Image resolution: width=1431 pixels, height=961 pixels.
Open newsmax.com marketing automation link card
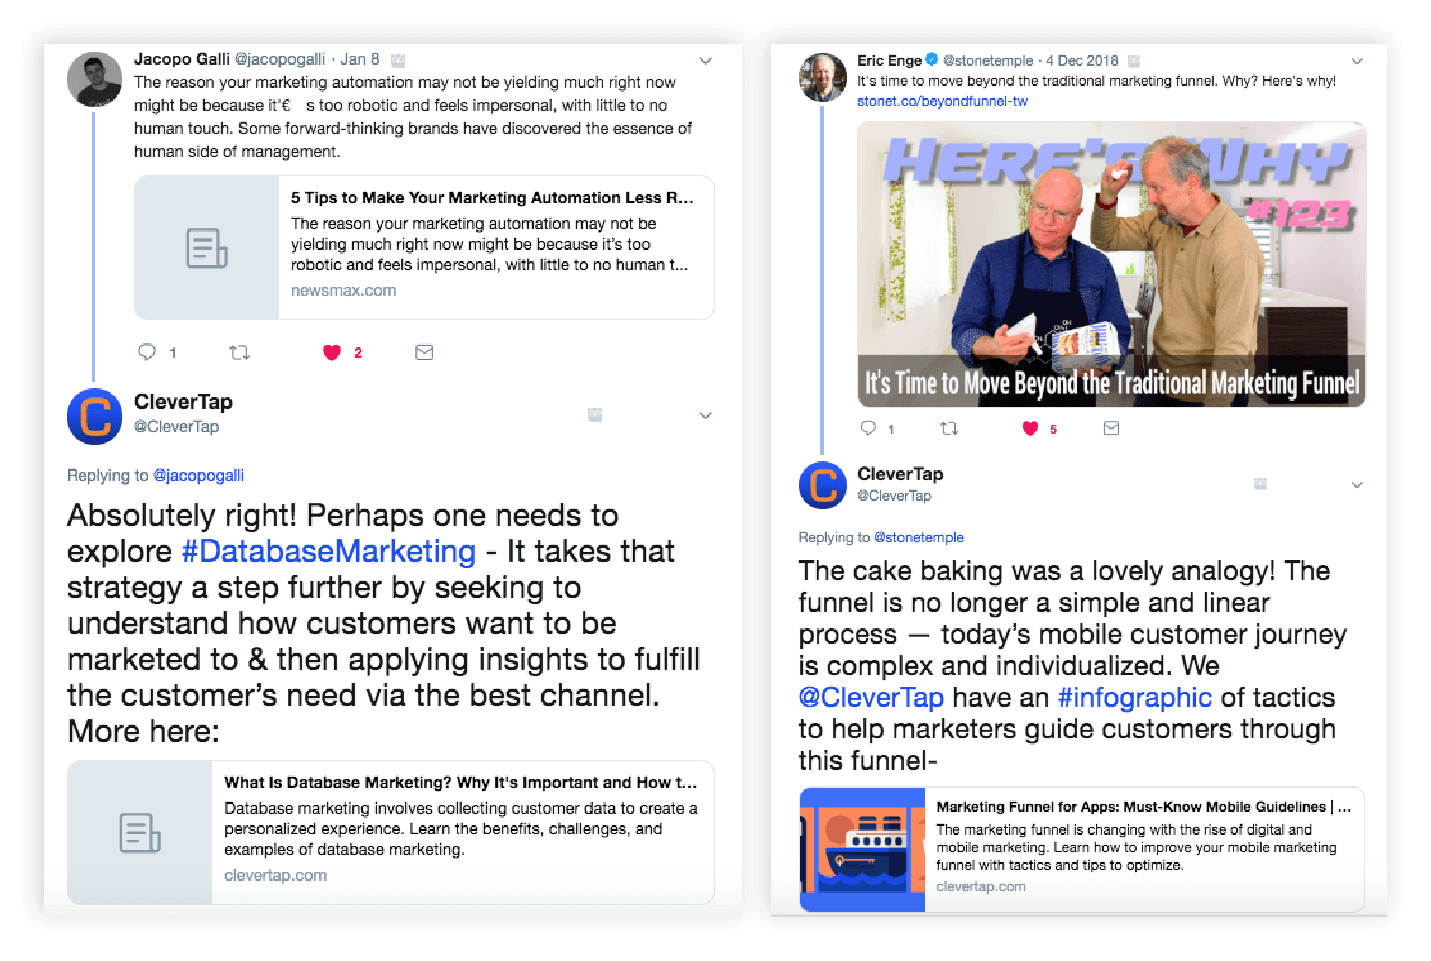point(424,247)
